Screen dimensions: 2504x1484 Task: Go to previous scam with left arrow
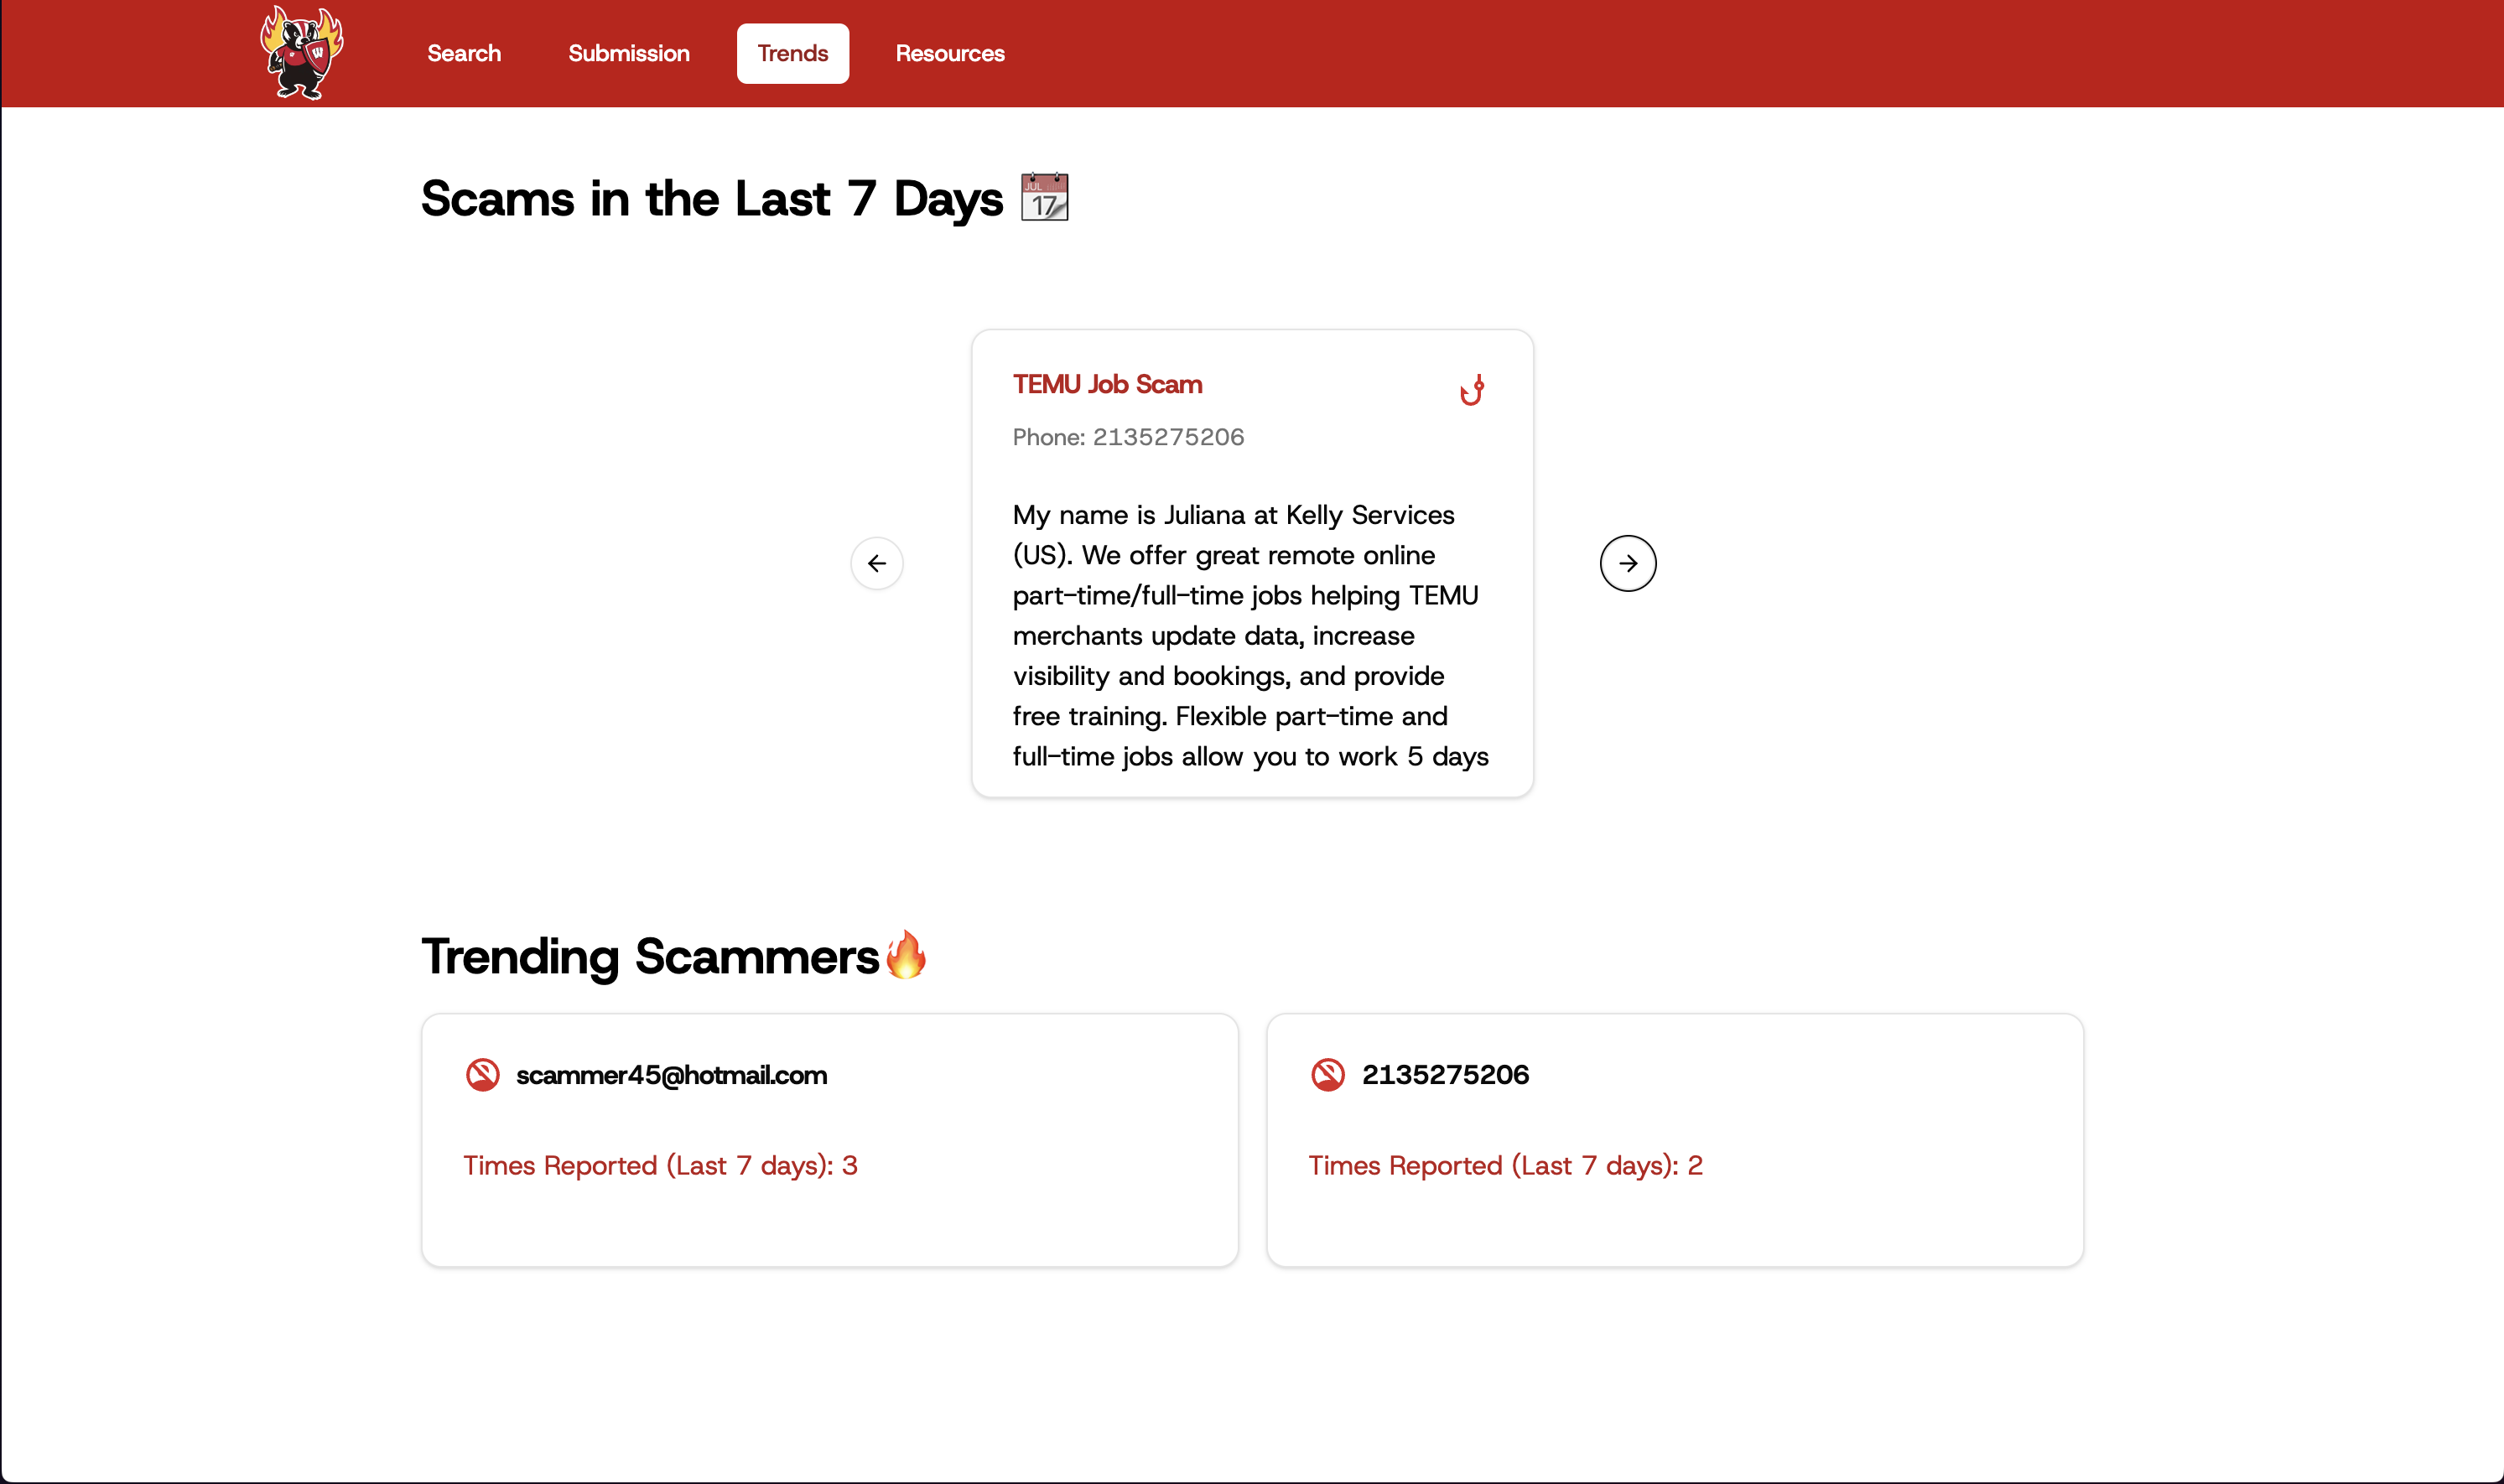click(x=876, y=563)
